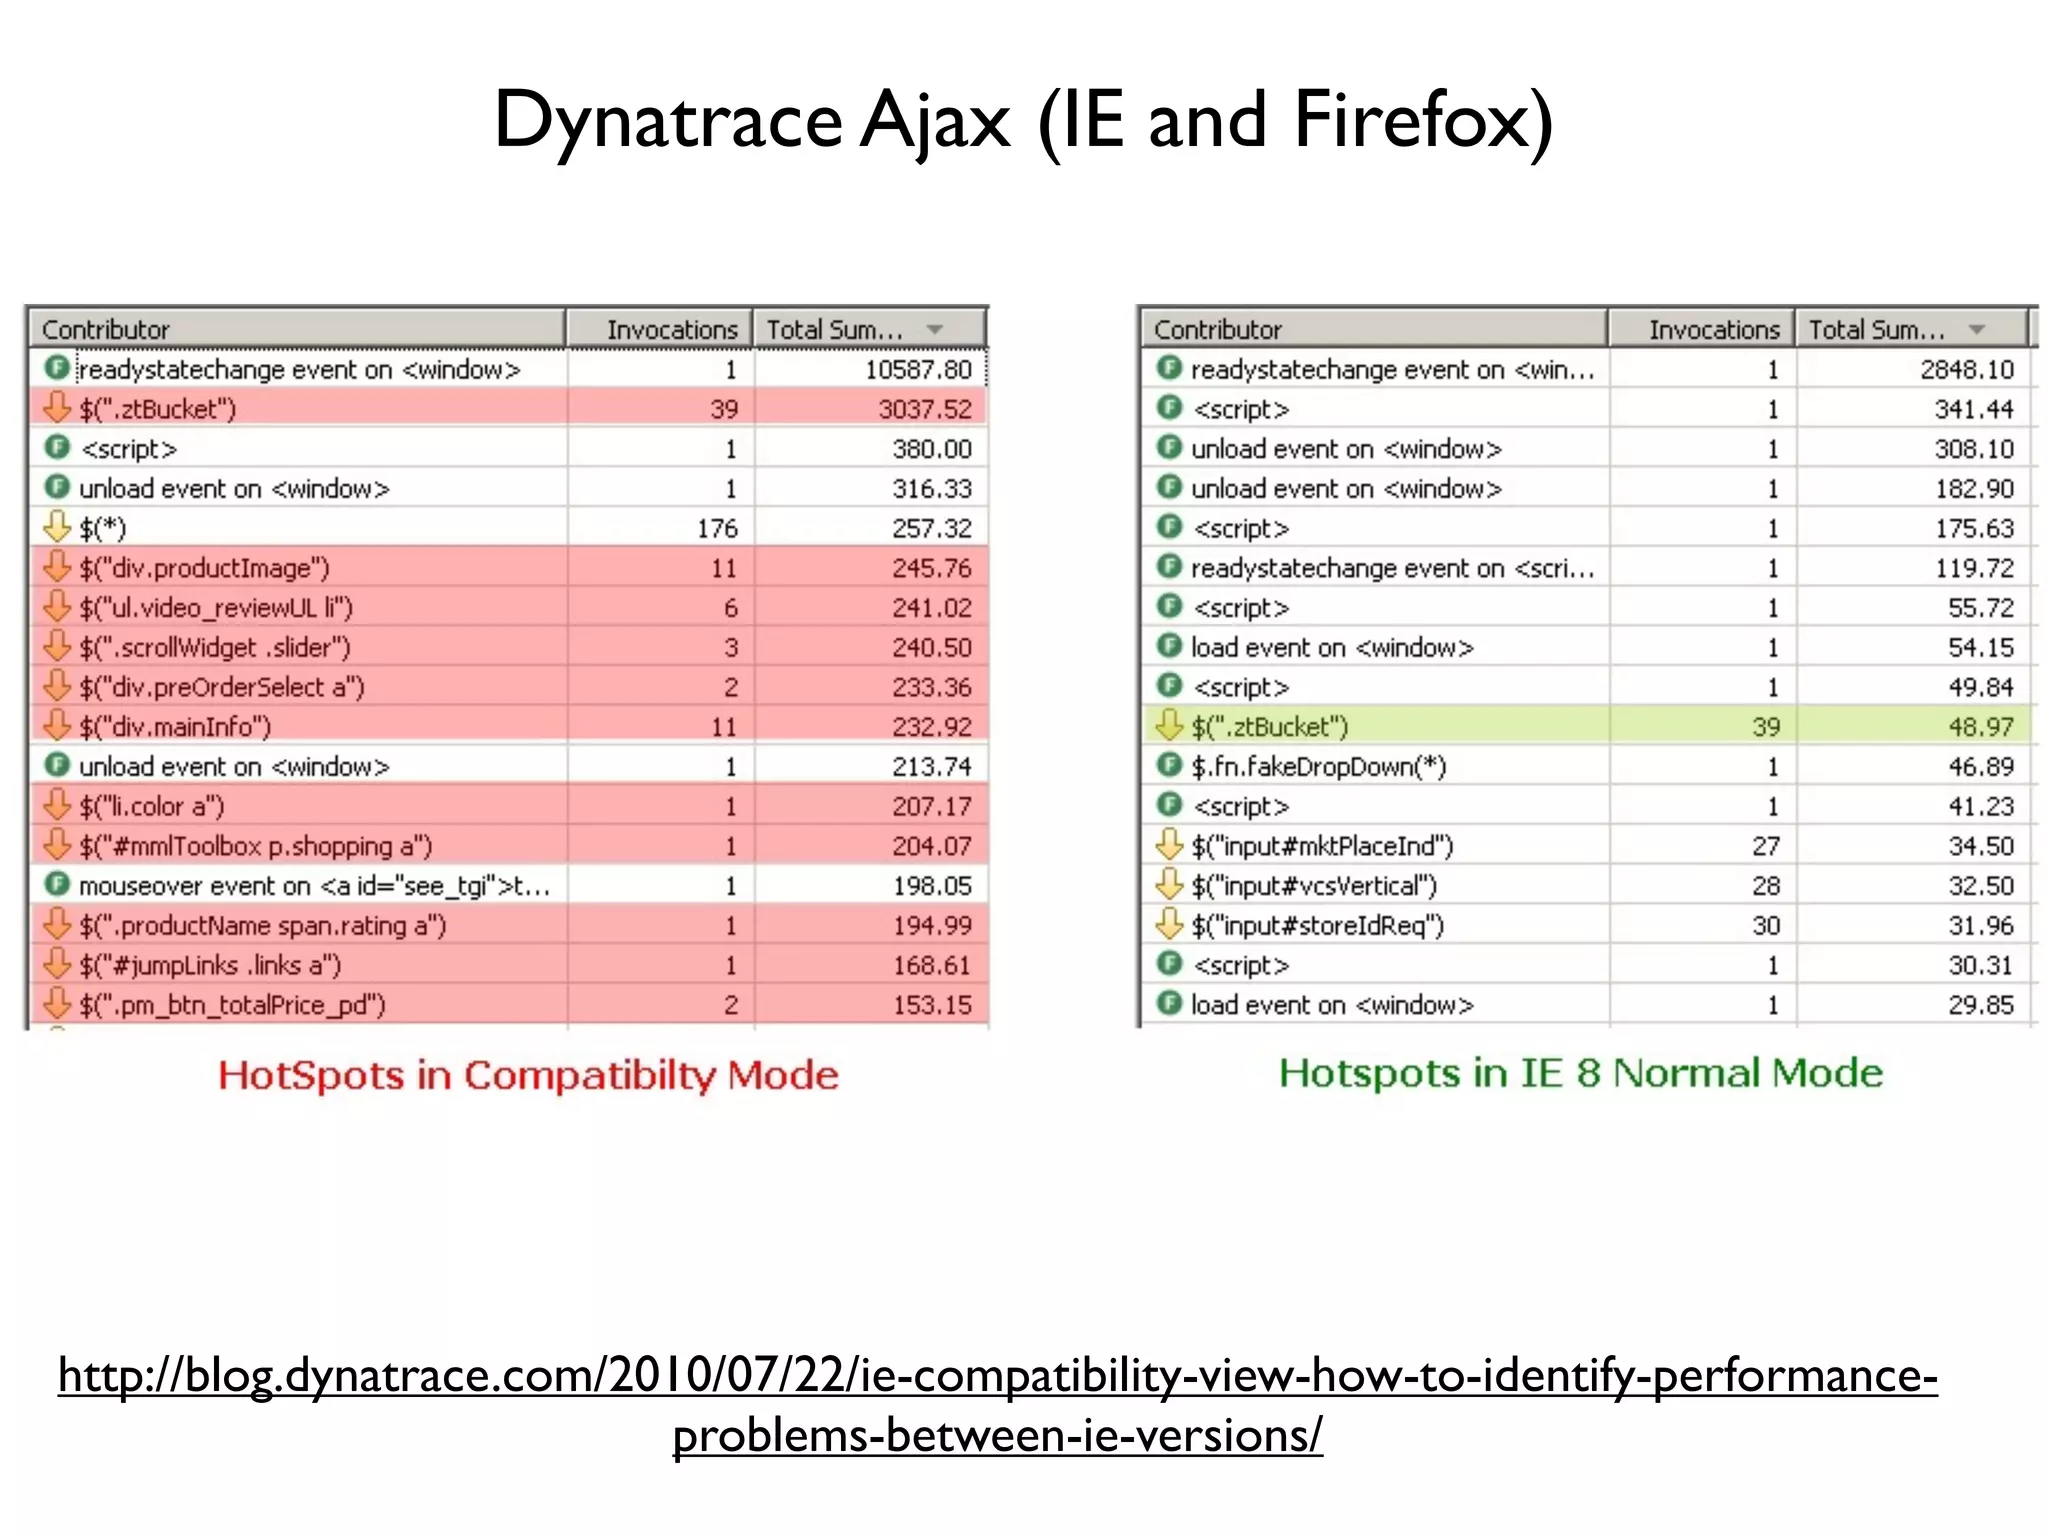Select the total 10587.80 cell
Image resolution: width=2048 pixels, height=1536 pixels.
coord(918,369)
